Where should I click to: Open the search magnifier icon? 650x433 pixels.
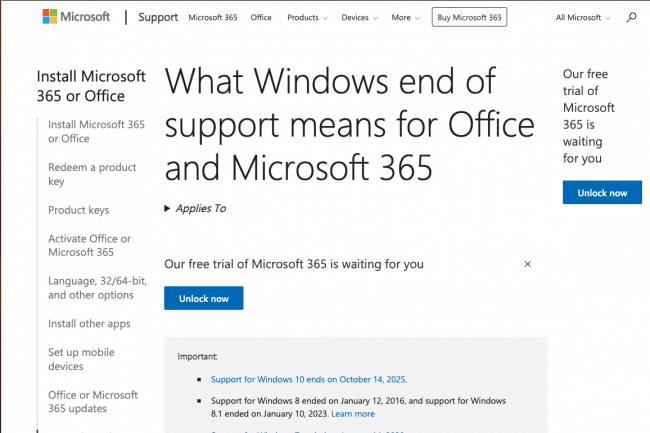click(x=631, y=17)
